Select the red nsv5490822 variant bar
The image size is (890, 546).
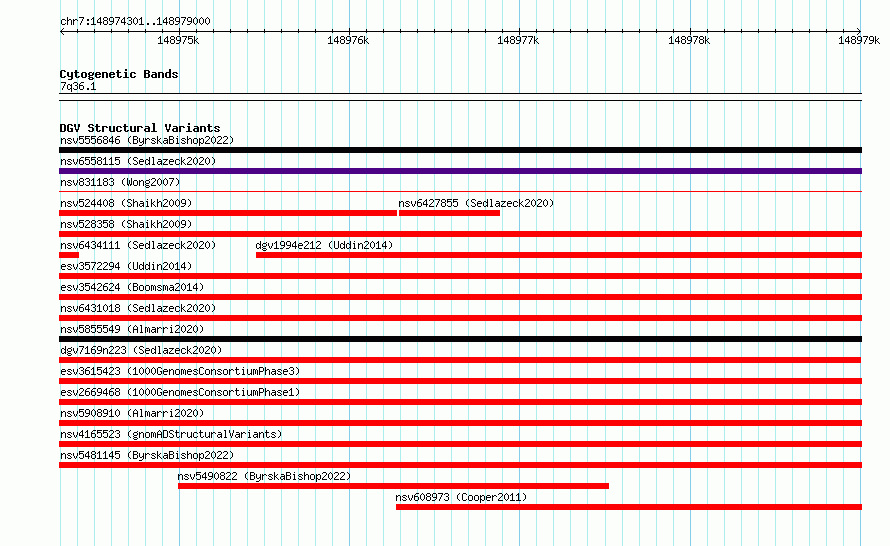[x=393, y=486]
